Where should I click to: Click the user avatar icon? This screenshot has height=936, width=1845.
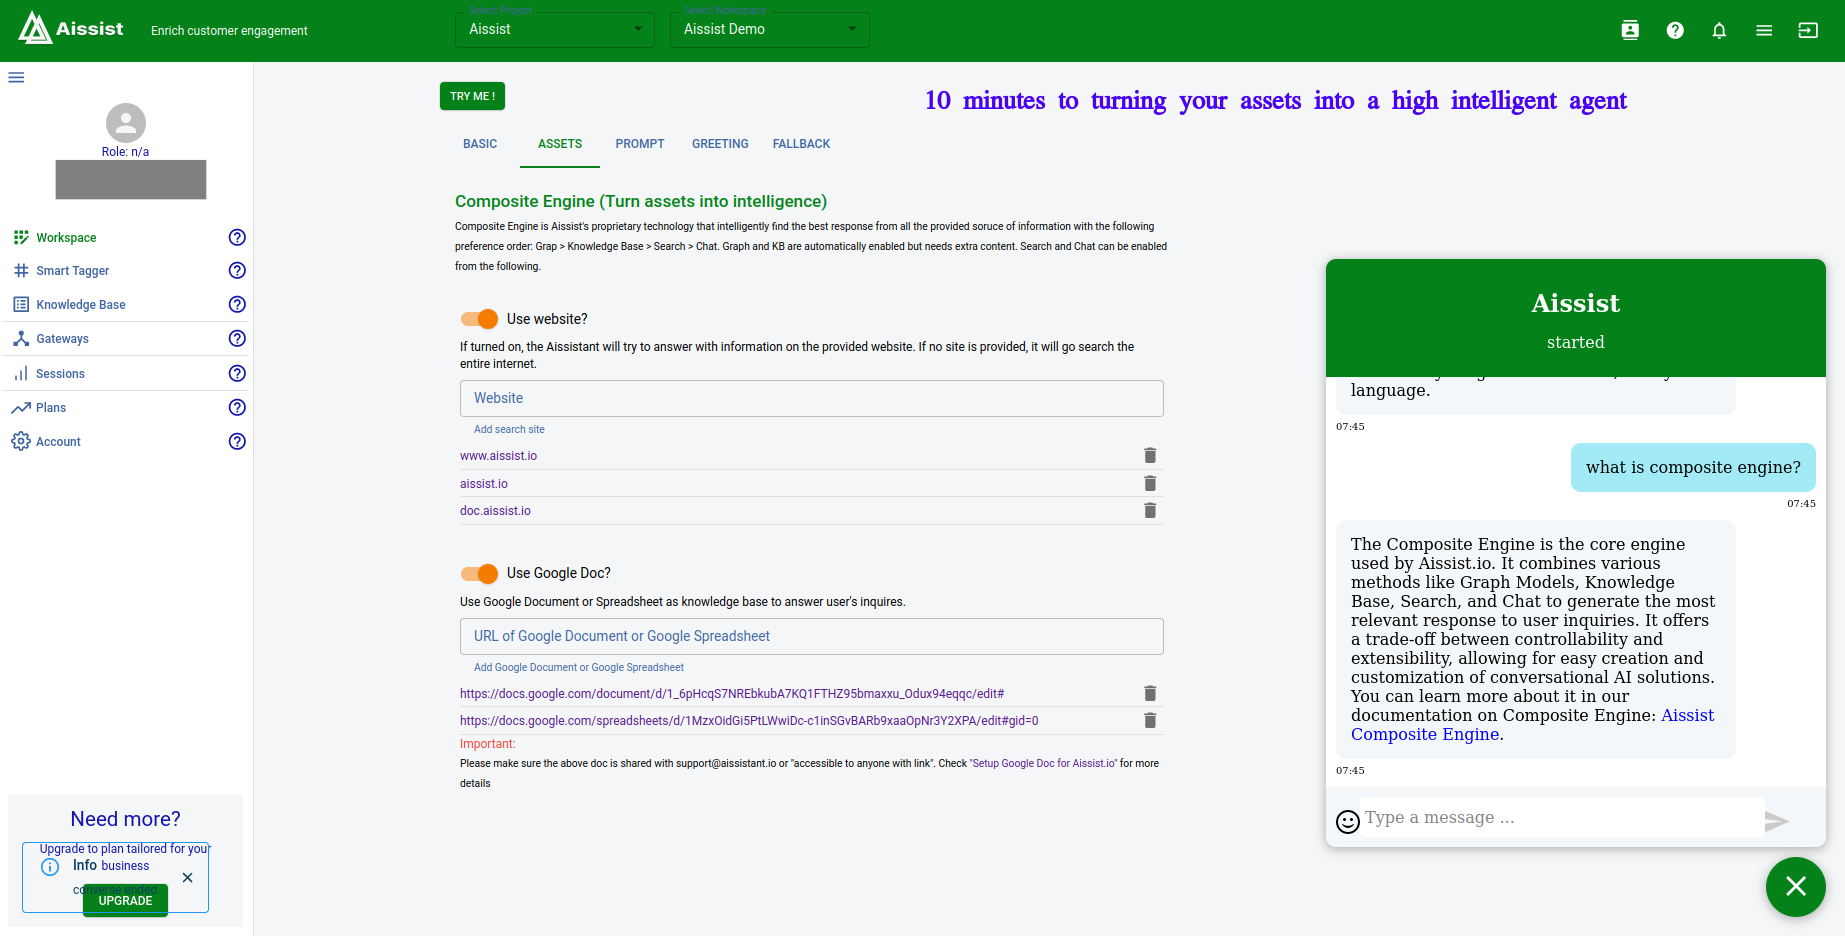coord(126,123)
